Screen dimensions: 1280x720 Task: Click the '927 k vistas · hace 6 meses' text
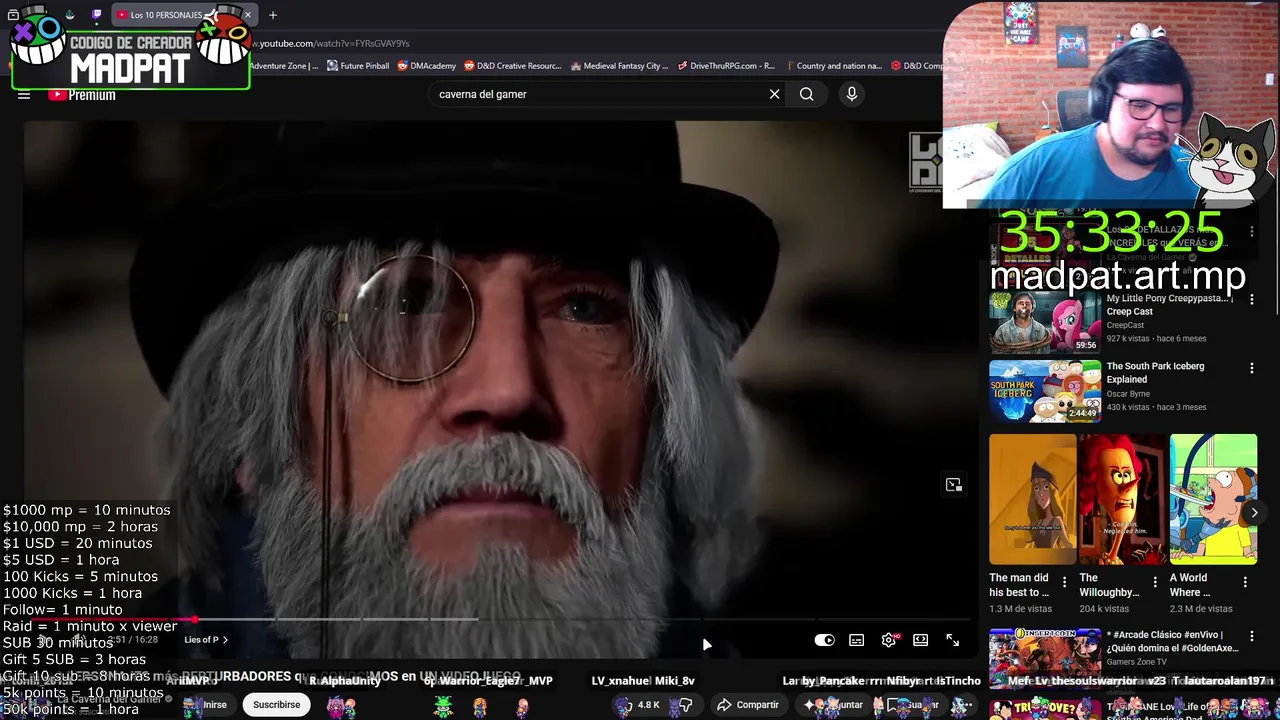1156,338
